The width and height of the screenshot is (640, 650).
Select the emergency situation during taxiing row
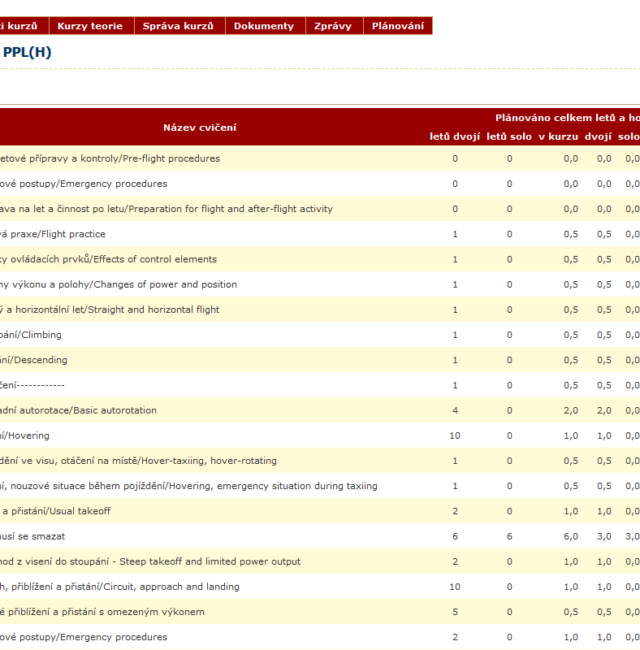tap(320, 486)
